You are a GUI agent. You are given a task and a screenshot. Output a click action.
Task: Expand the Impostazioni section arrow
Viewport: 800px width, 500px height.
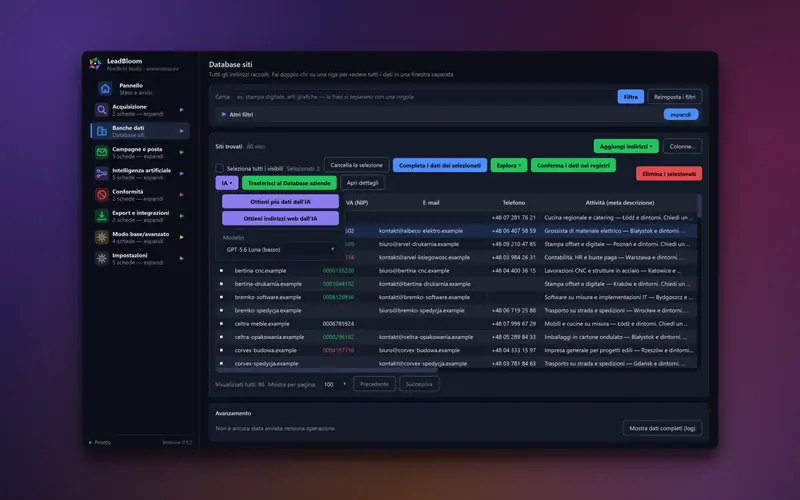tap(182, 258)
